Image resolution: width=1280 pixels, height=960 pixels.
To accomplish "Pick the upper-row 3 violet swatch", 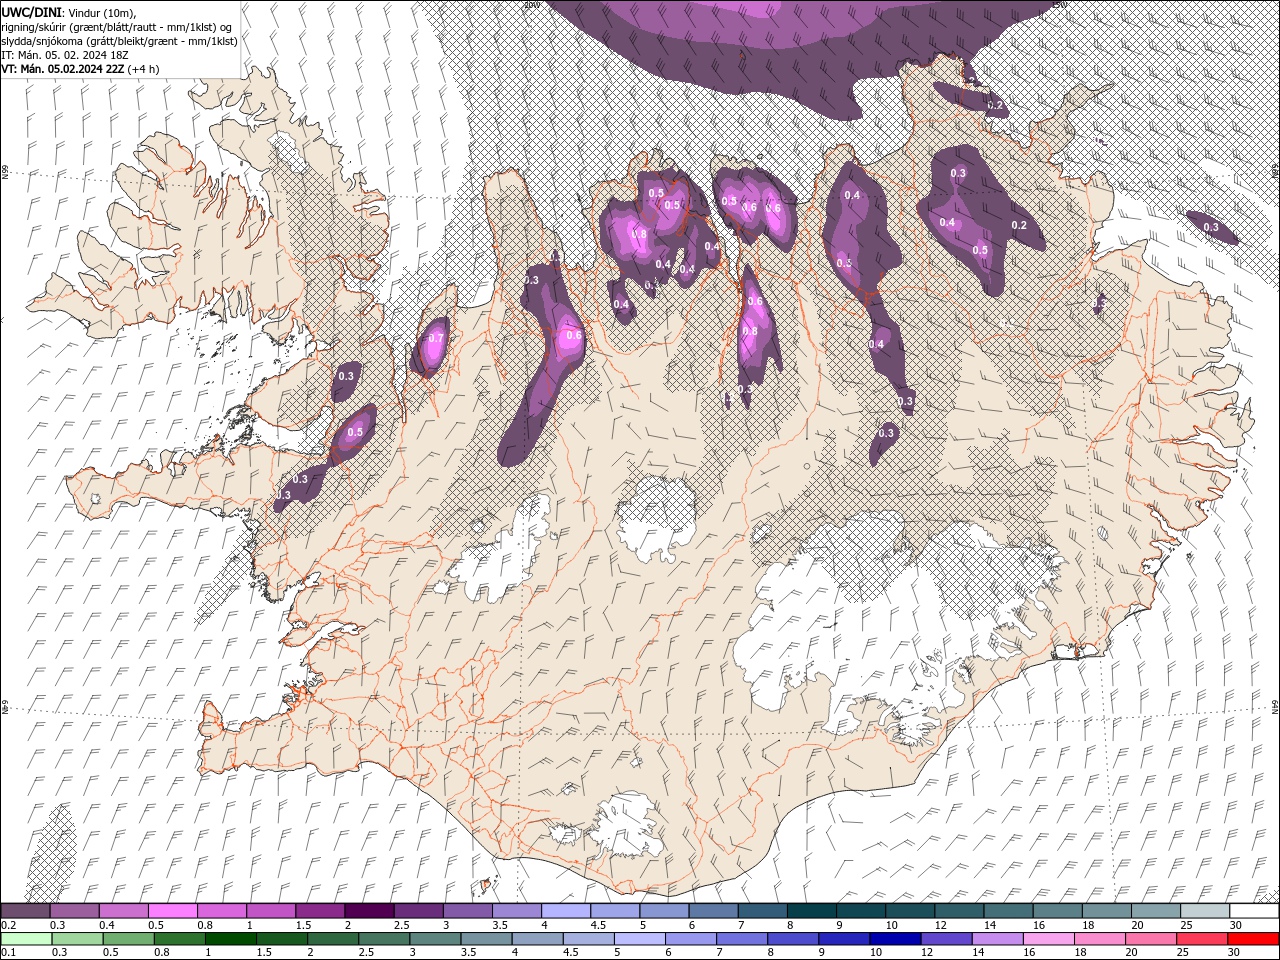I will pyautogui.click(x=467, y=911).
